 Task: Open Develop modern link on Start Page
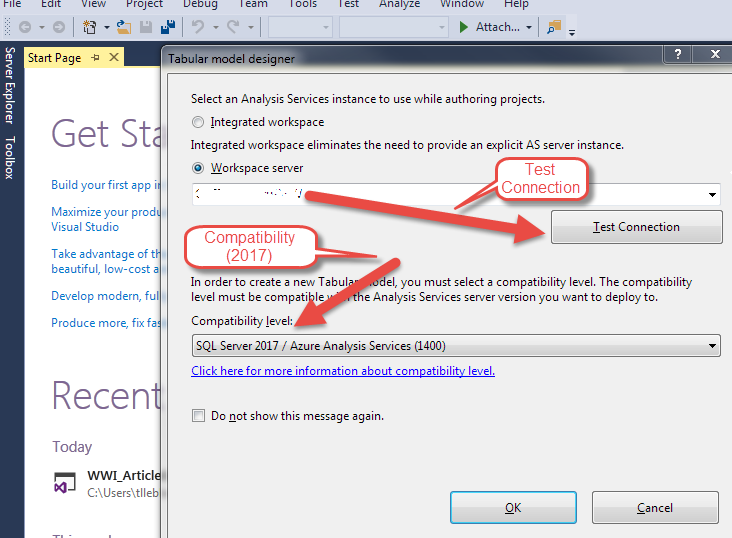[x=106, y=296]
